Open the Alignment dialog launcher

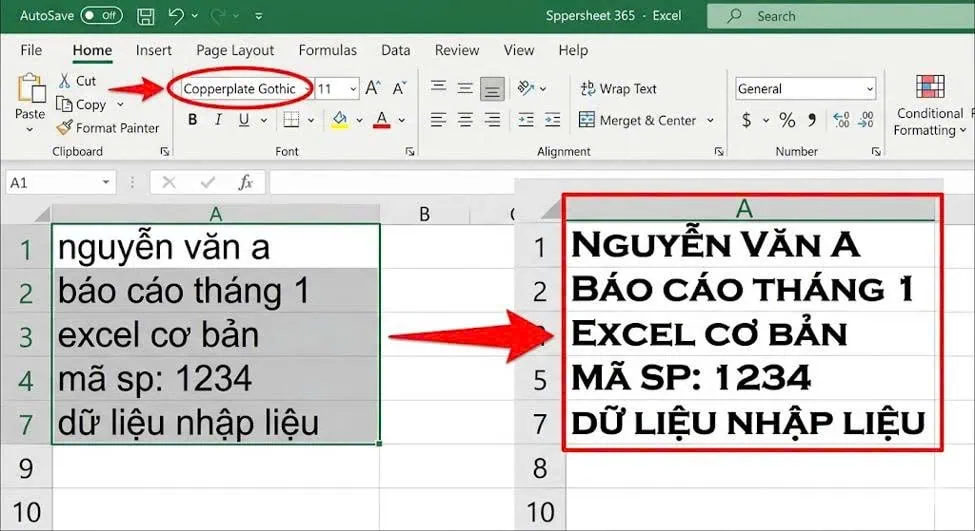pyautogui.click(x=719, y=151)
